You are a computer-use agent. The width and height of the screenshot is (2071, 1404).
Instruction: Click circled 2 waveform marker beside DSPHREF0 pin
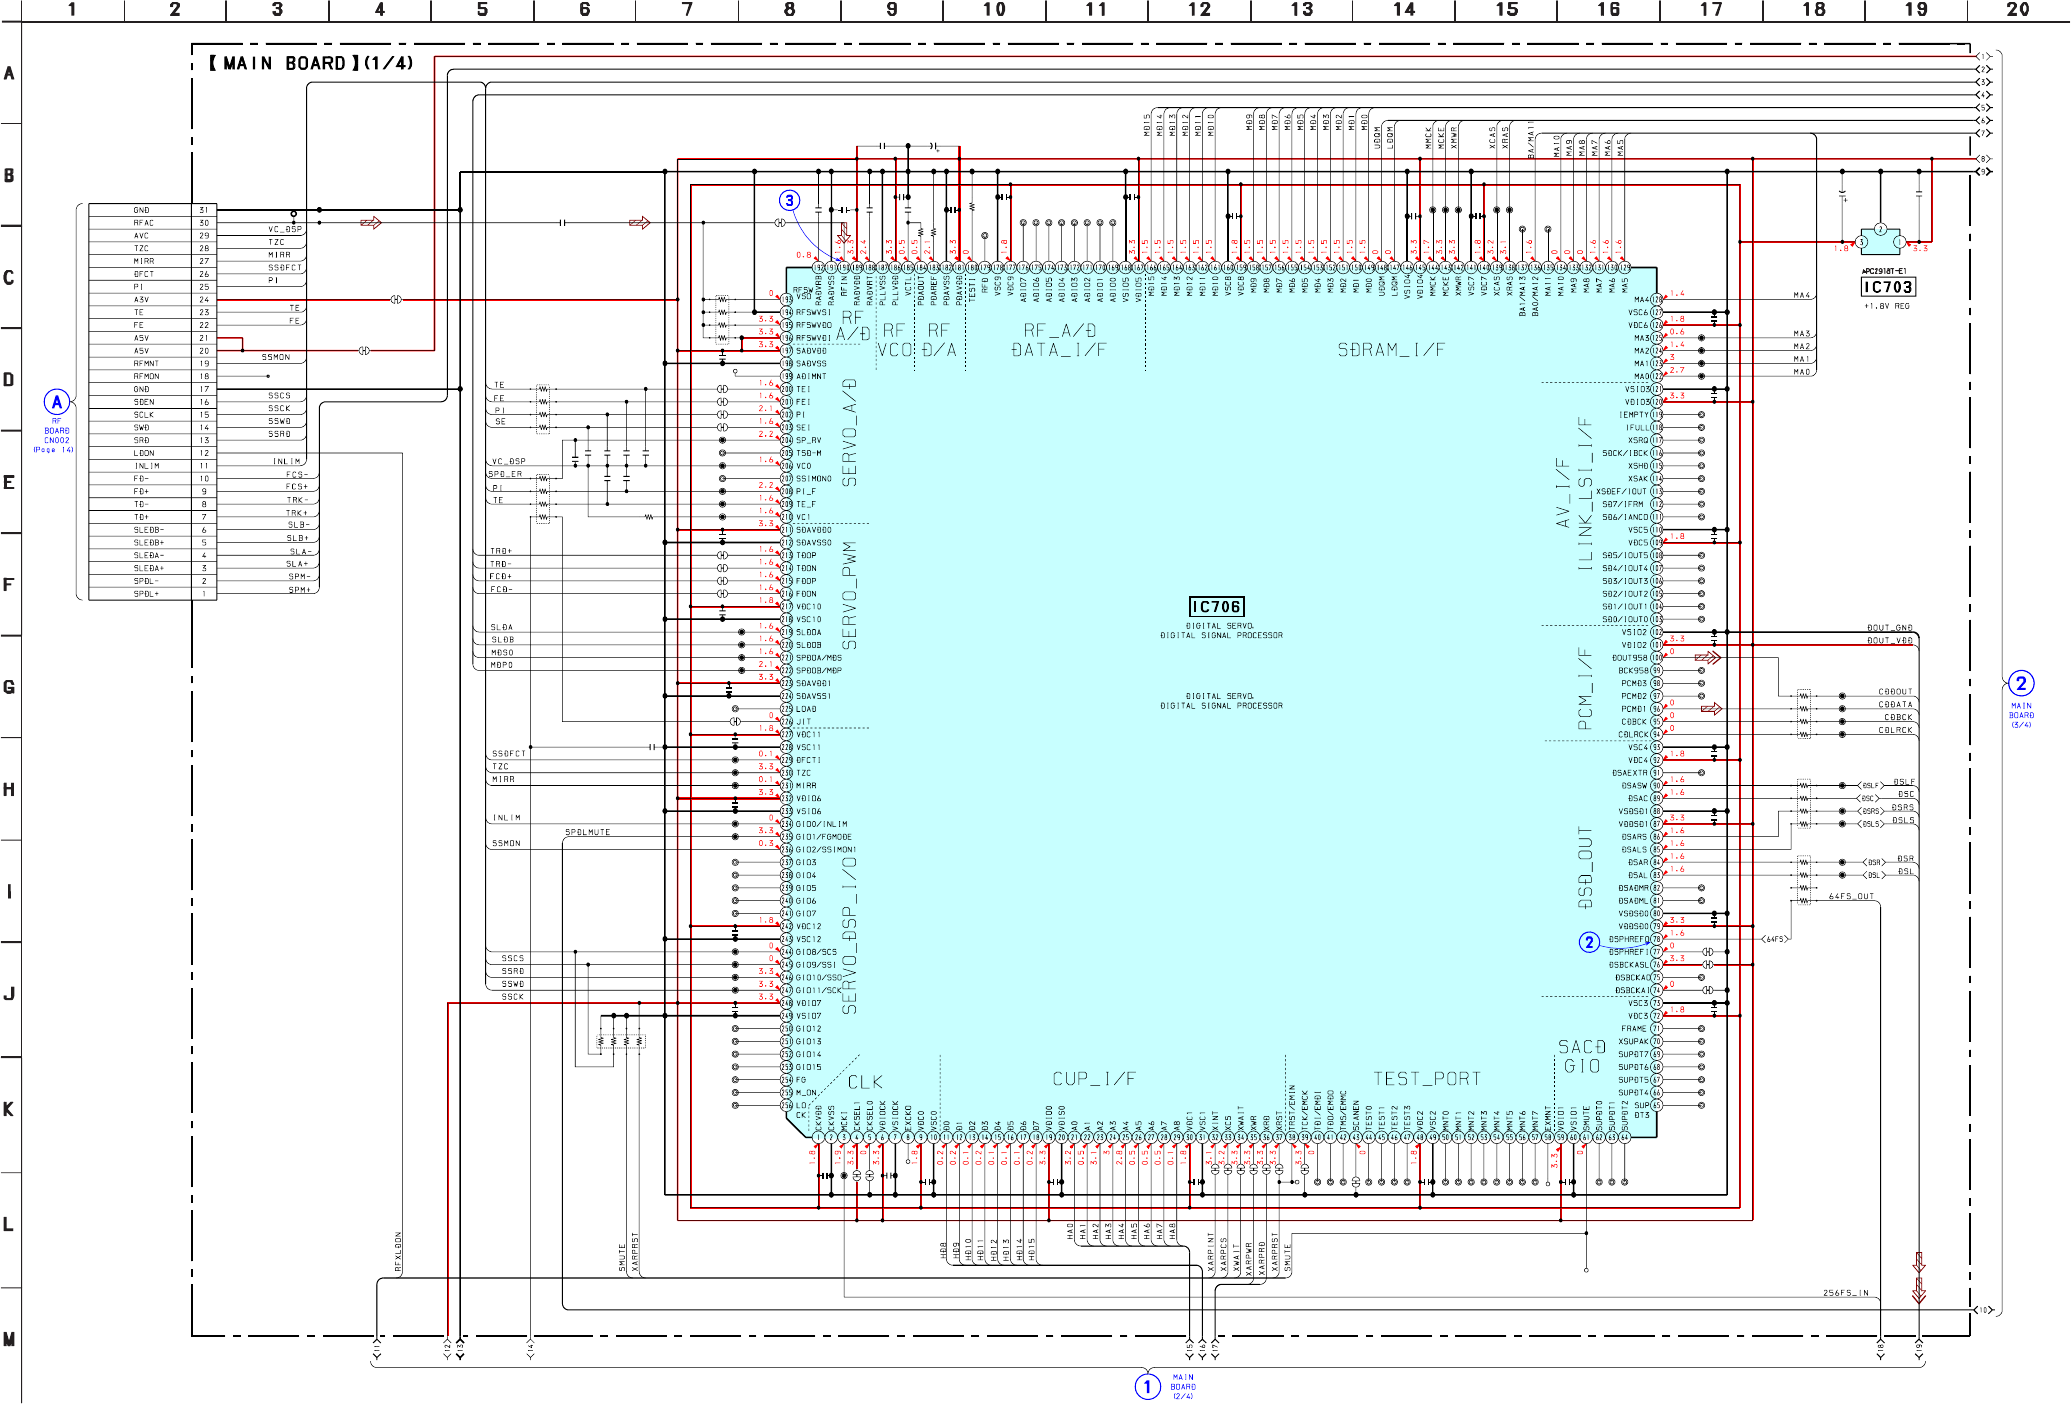[1589, 942]
